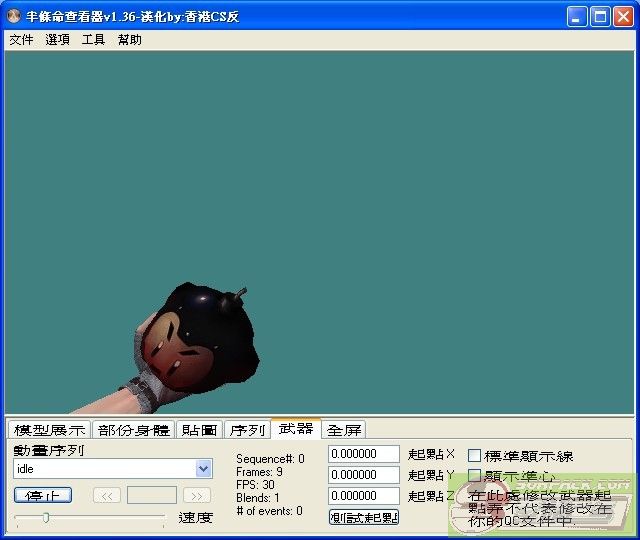The width and height of the screenshot is (640, 540).
Task: Switch to the 模型展示 tab
Action: (x=49, y=430)
